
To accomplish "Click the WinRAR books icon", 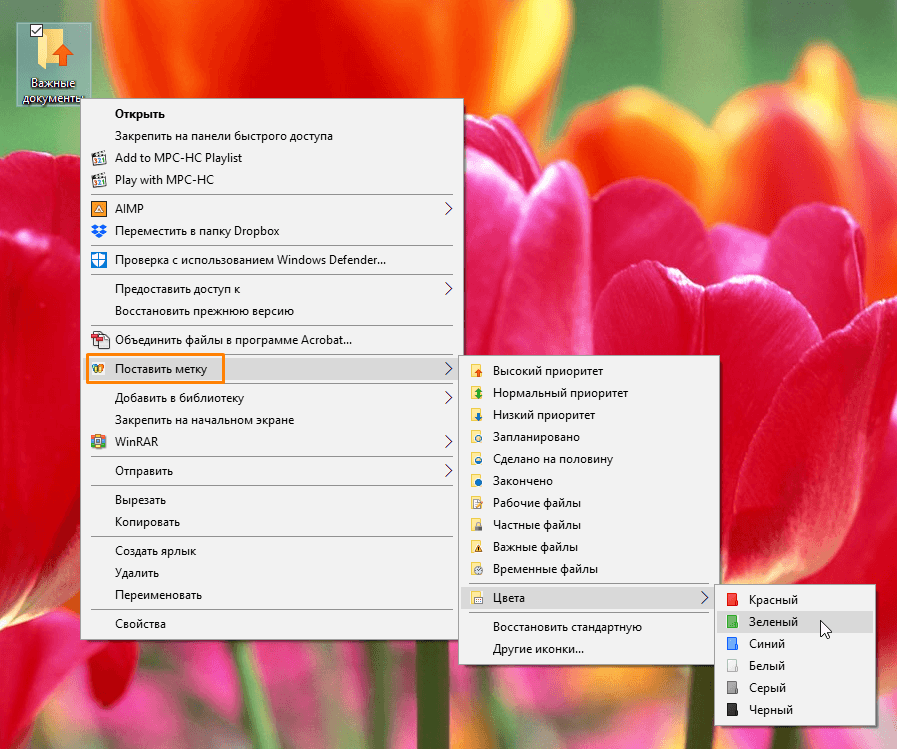I will pyautogui.click(x=99, y=442).
